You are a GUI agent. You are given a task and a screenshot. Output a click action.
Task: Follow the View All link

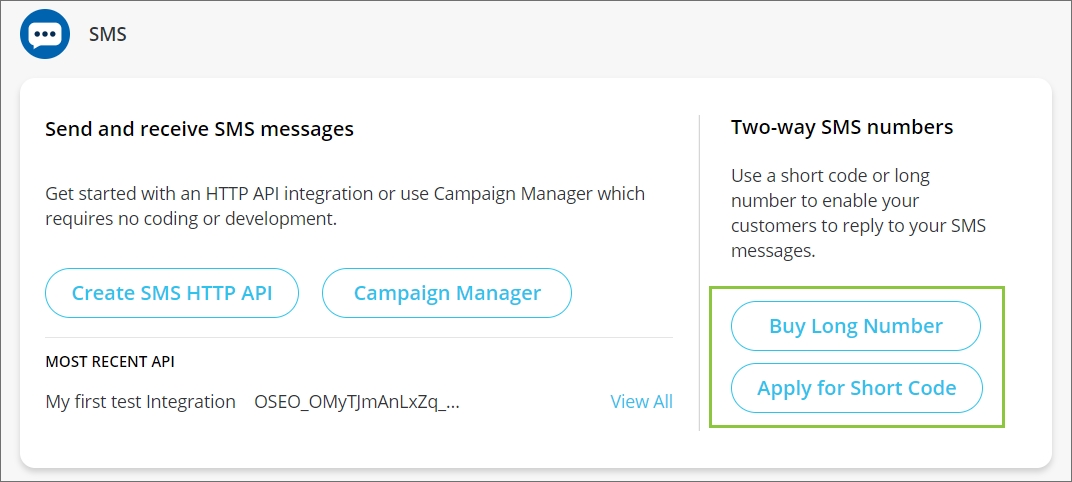tap(641, 401)
